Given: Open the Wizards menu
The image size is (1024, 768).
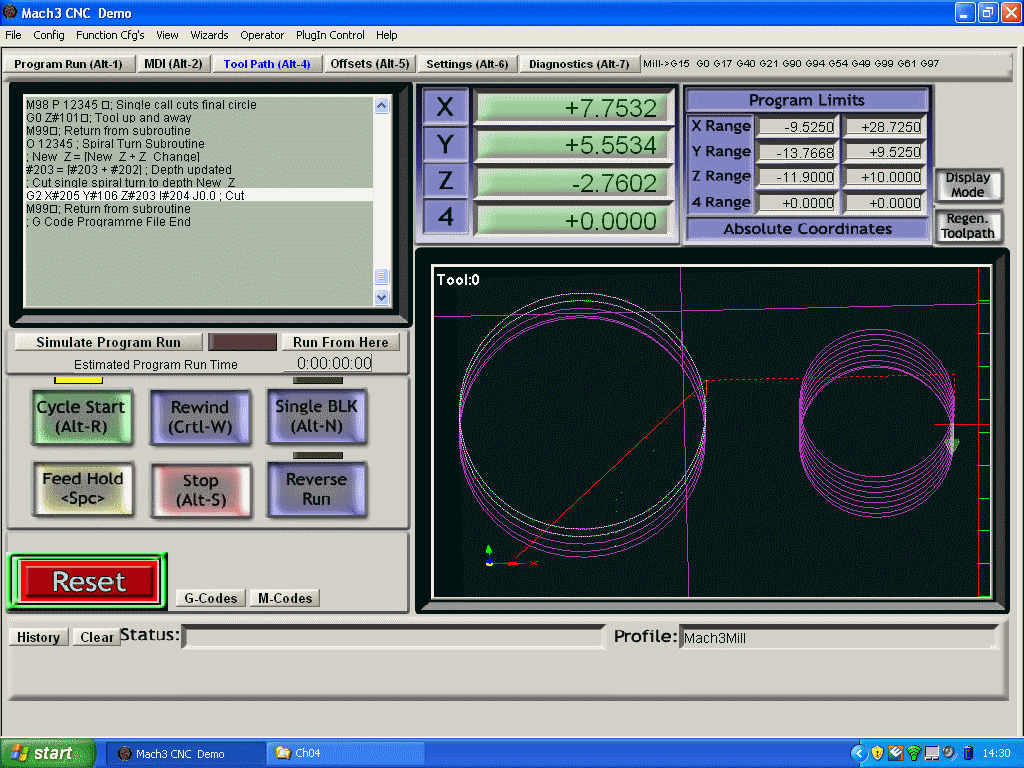Looking at the screenshot, I should click(209, 35).
